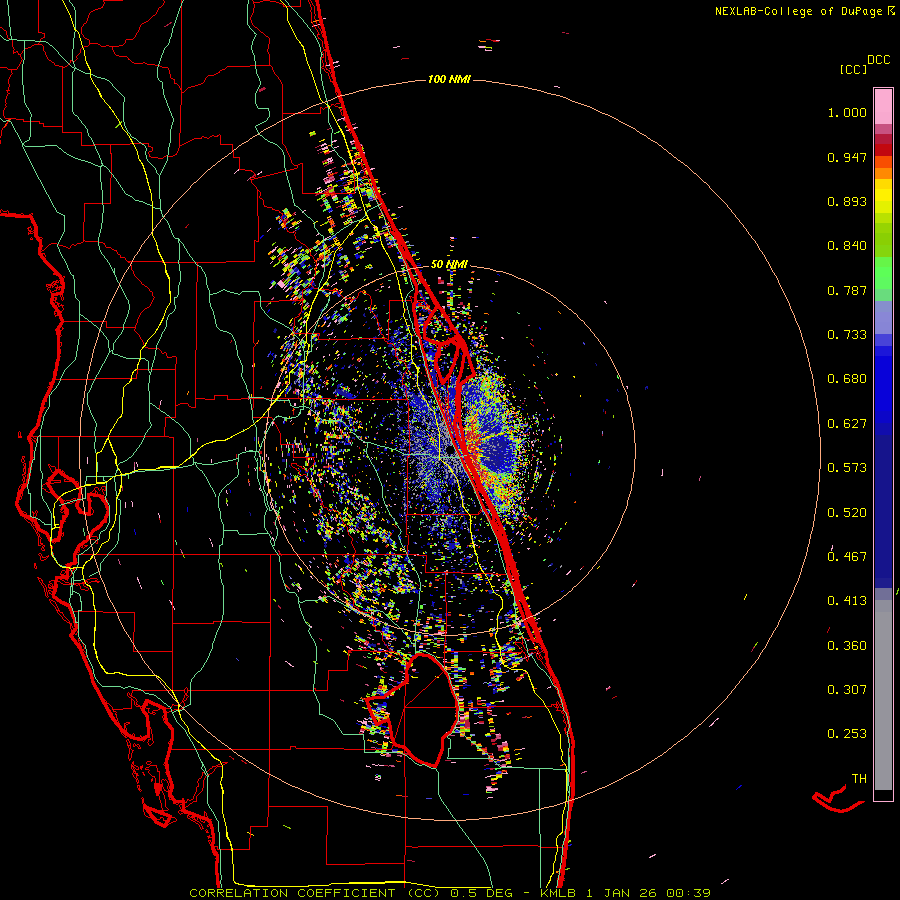This screenshot has width=900, height=900.
Task: Click the 0.253 scale value
Action: click(x=847, y=734)
